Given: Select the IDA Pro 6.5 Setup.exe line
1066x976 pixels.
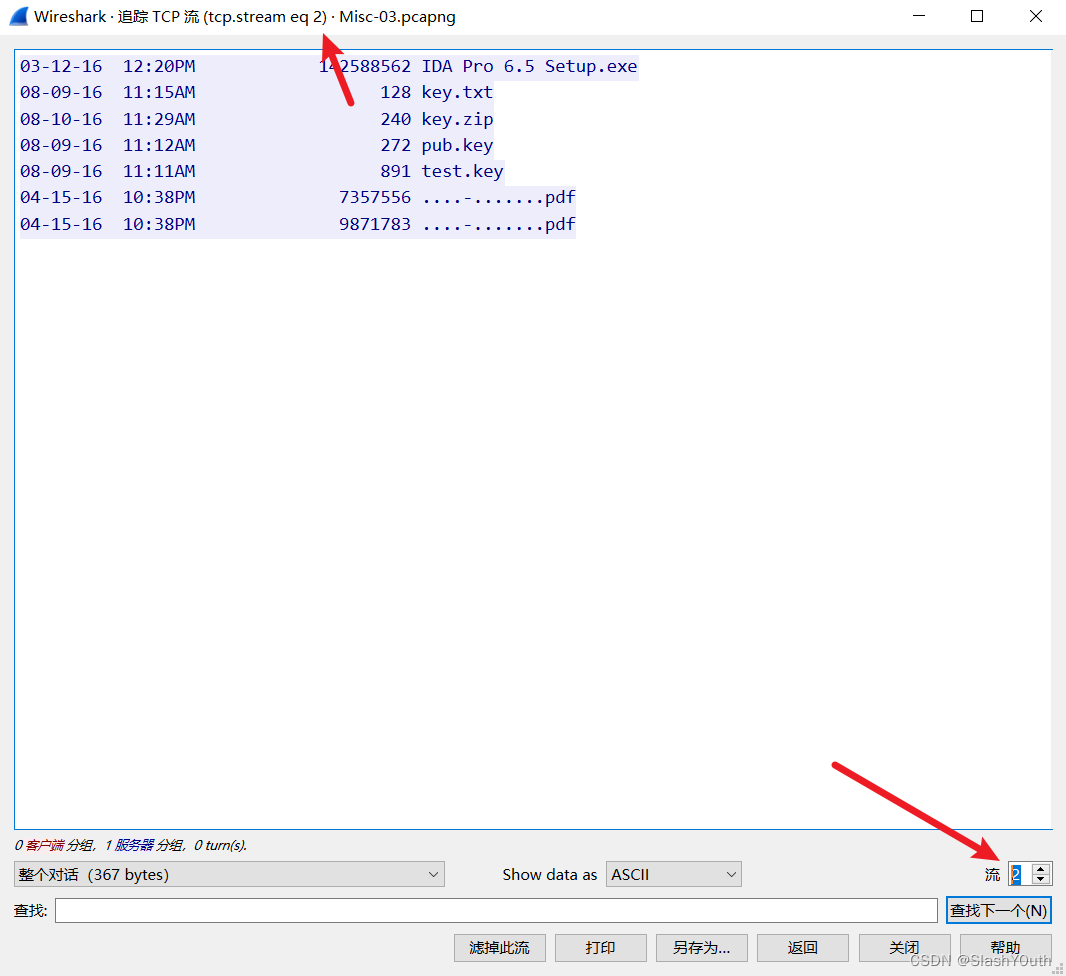Looking at the screenshot, I should [x=329, y=67].
